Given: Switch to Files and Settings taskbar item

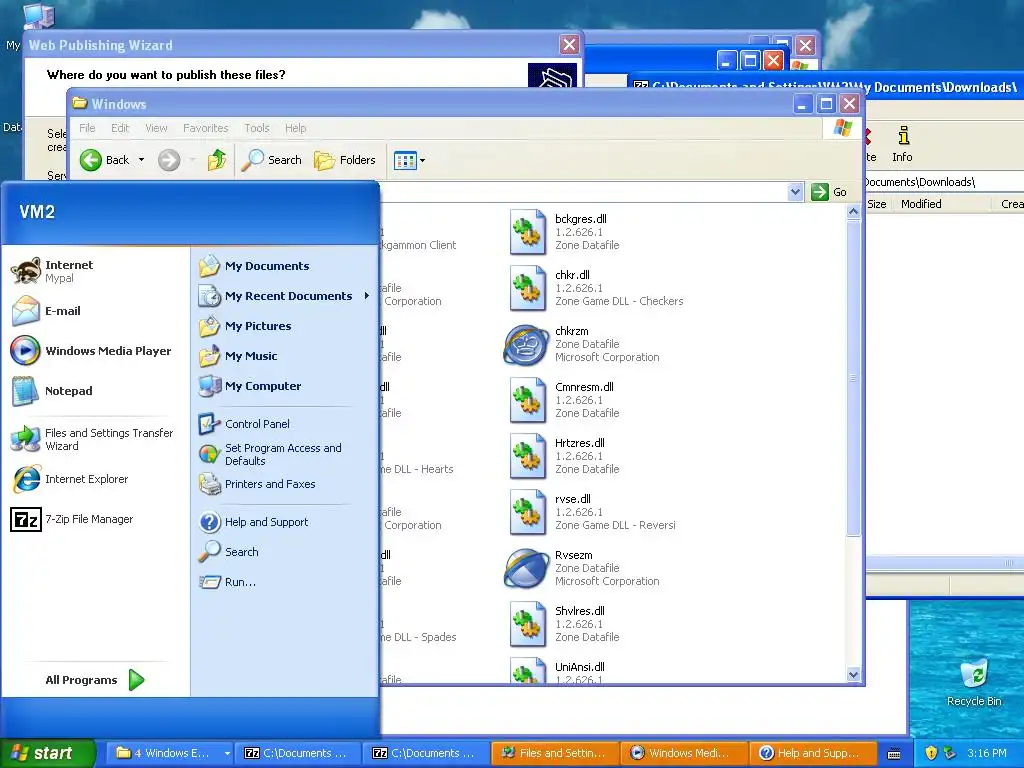Looking at the screenshot, I should click(554, 753).
